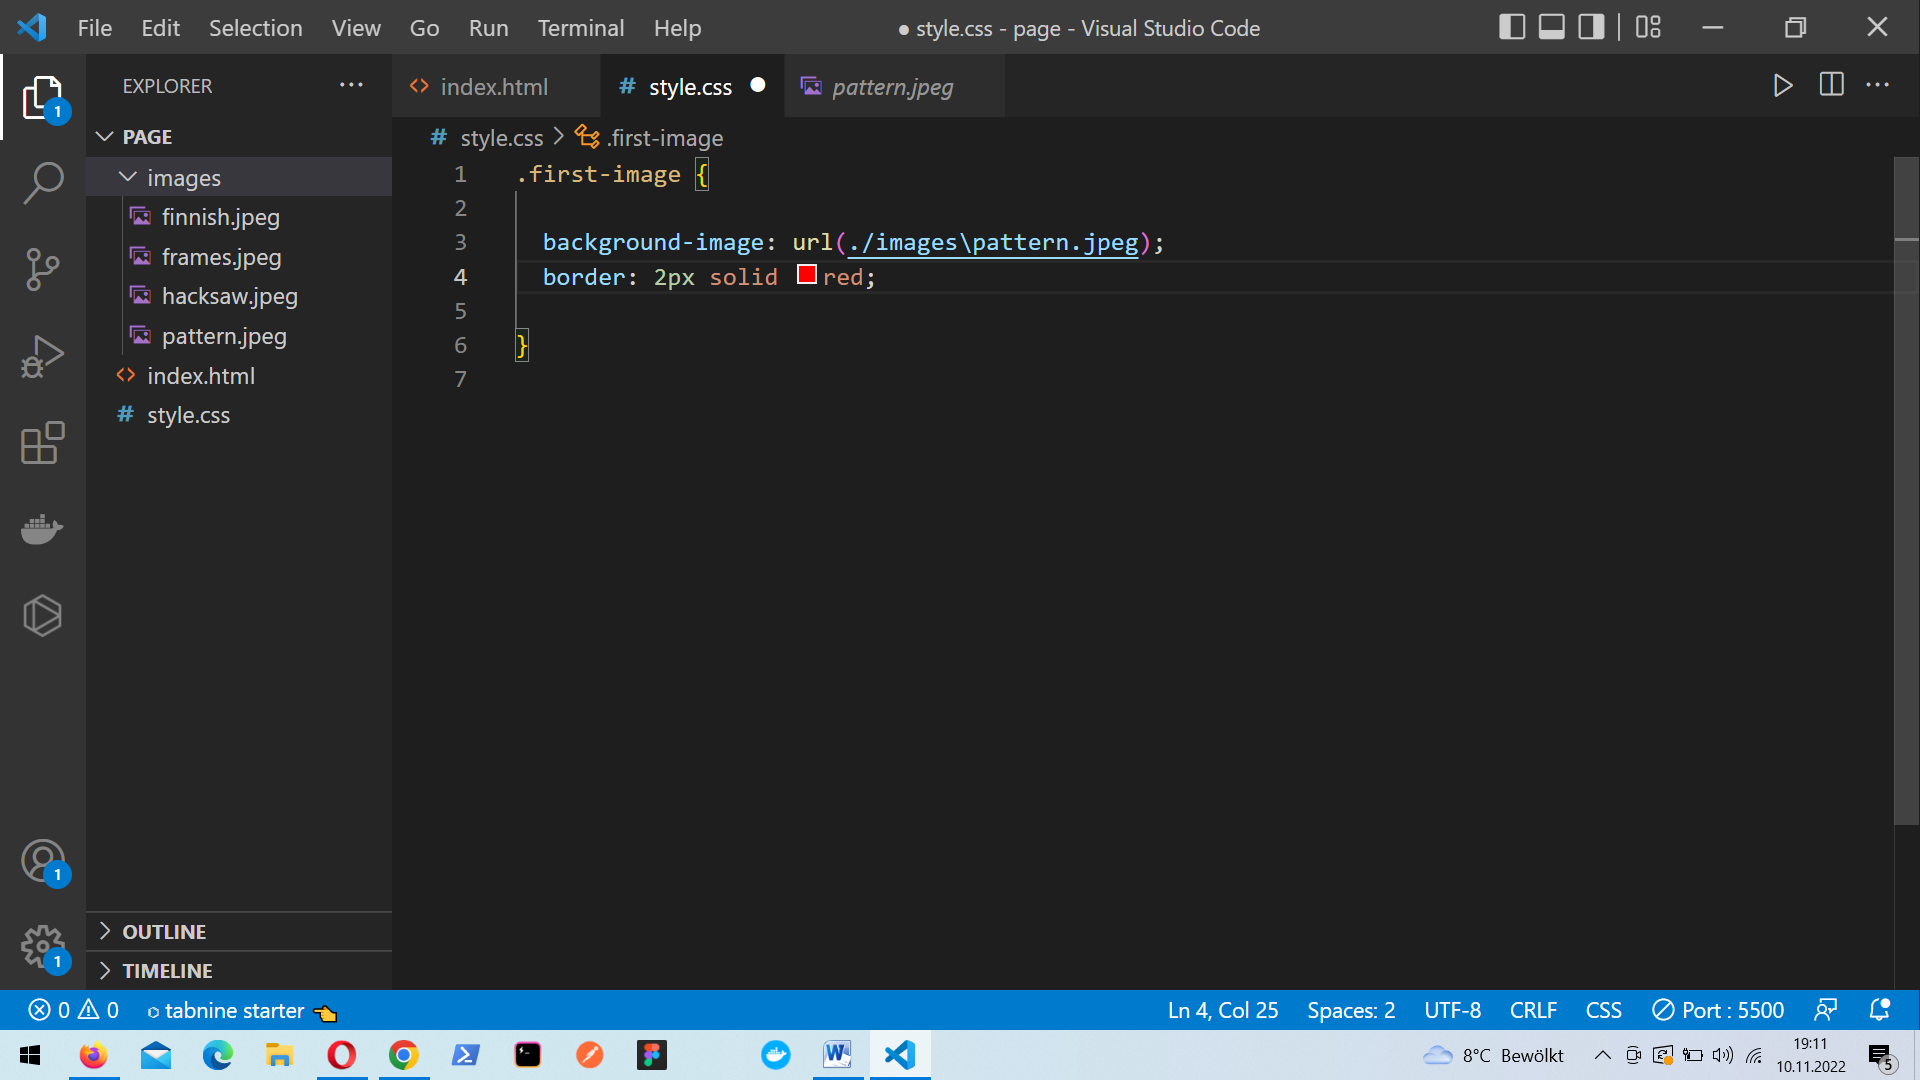Click the red color swatch in code
Screen dimensions: 1920x1080
[807, 275]
